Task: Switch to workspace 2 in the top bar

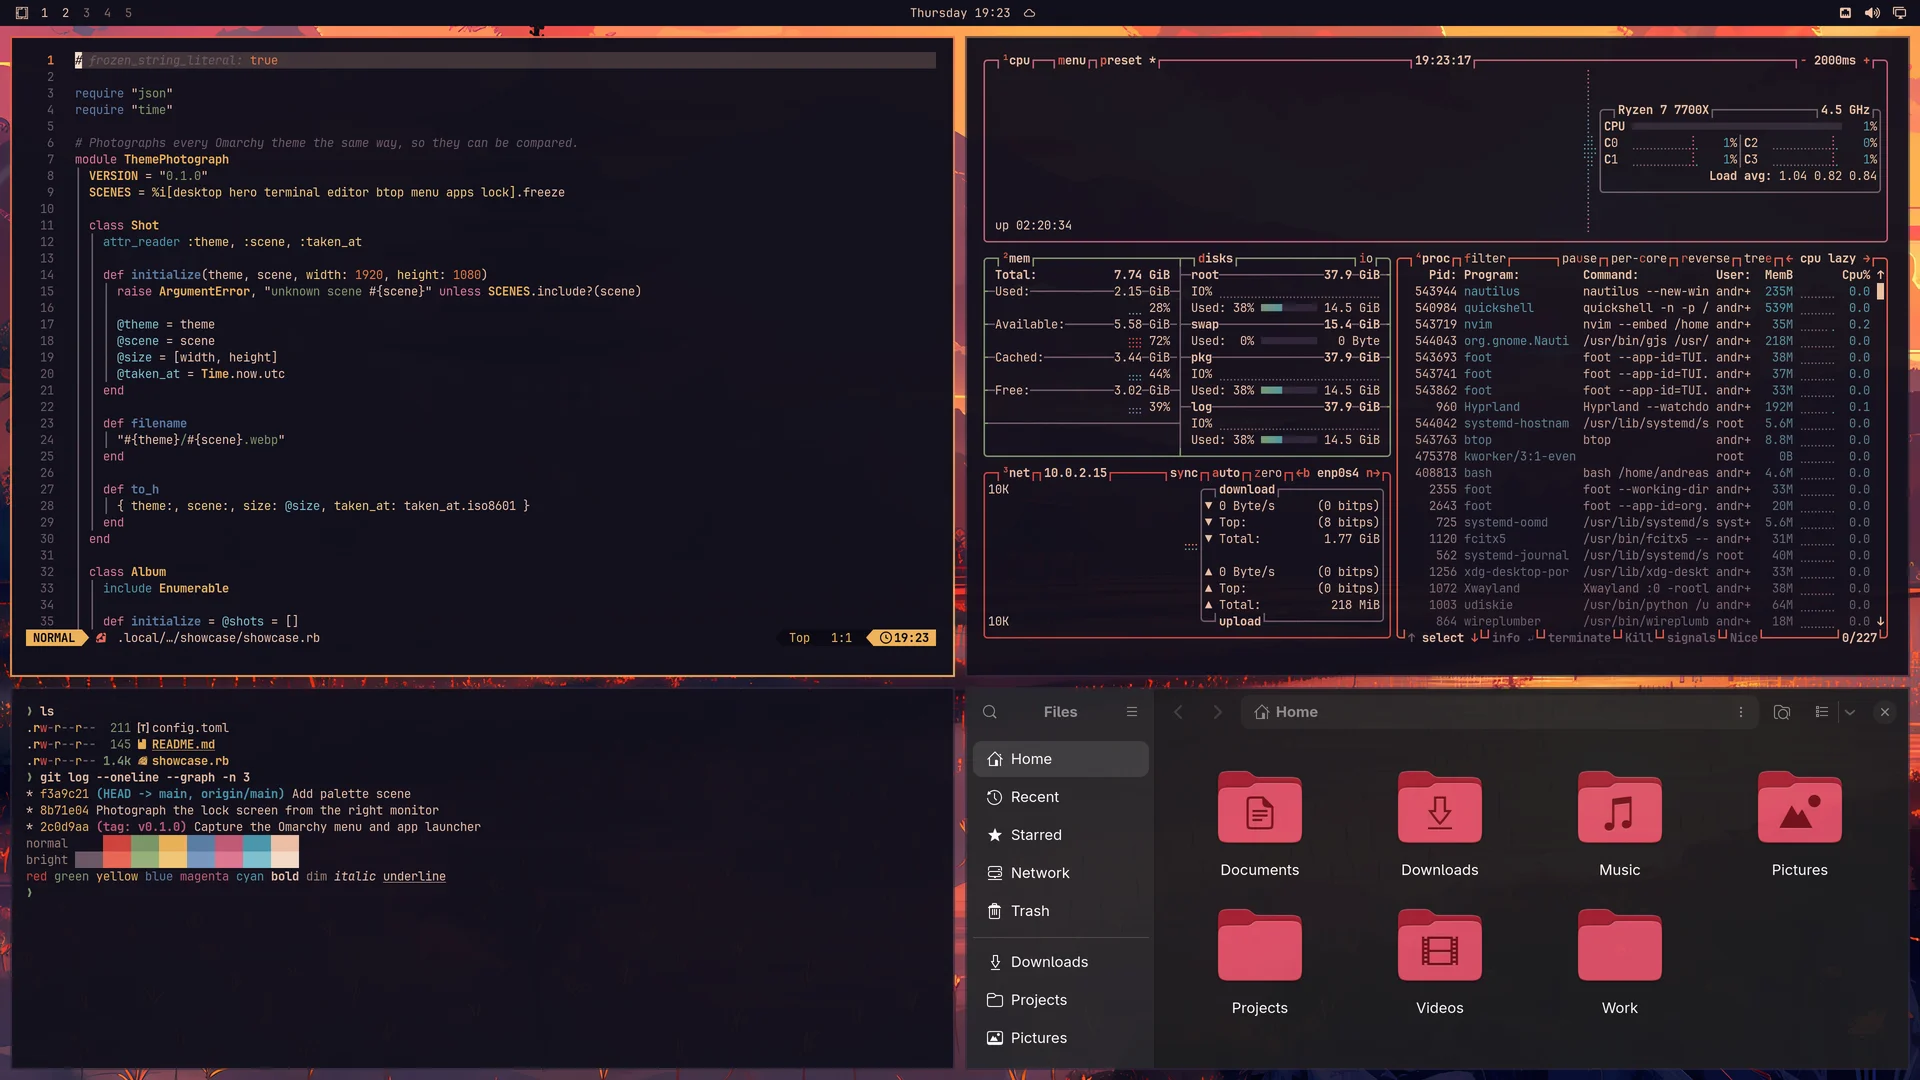Action: [65, 13]
